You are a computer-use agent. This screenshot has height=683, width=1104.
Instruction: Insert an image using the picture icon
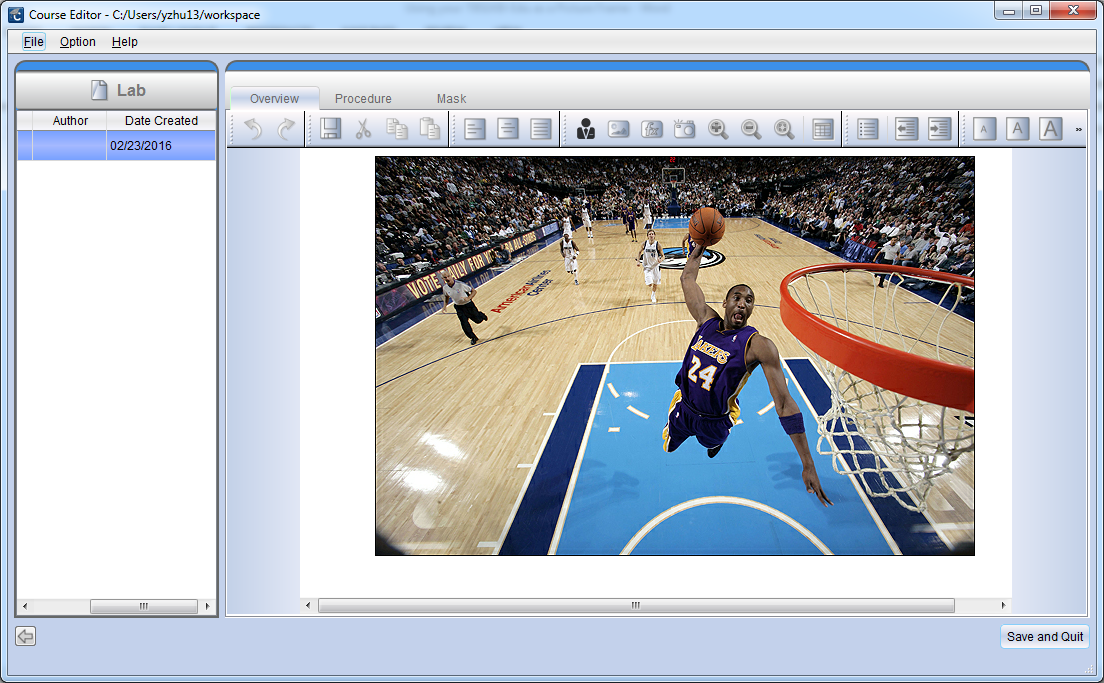tap(619, 128)
